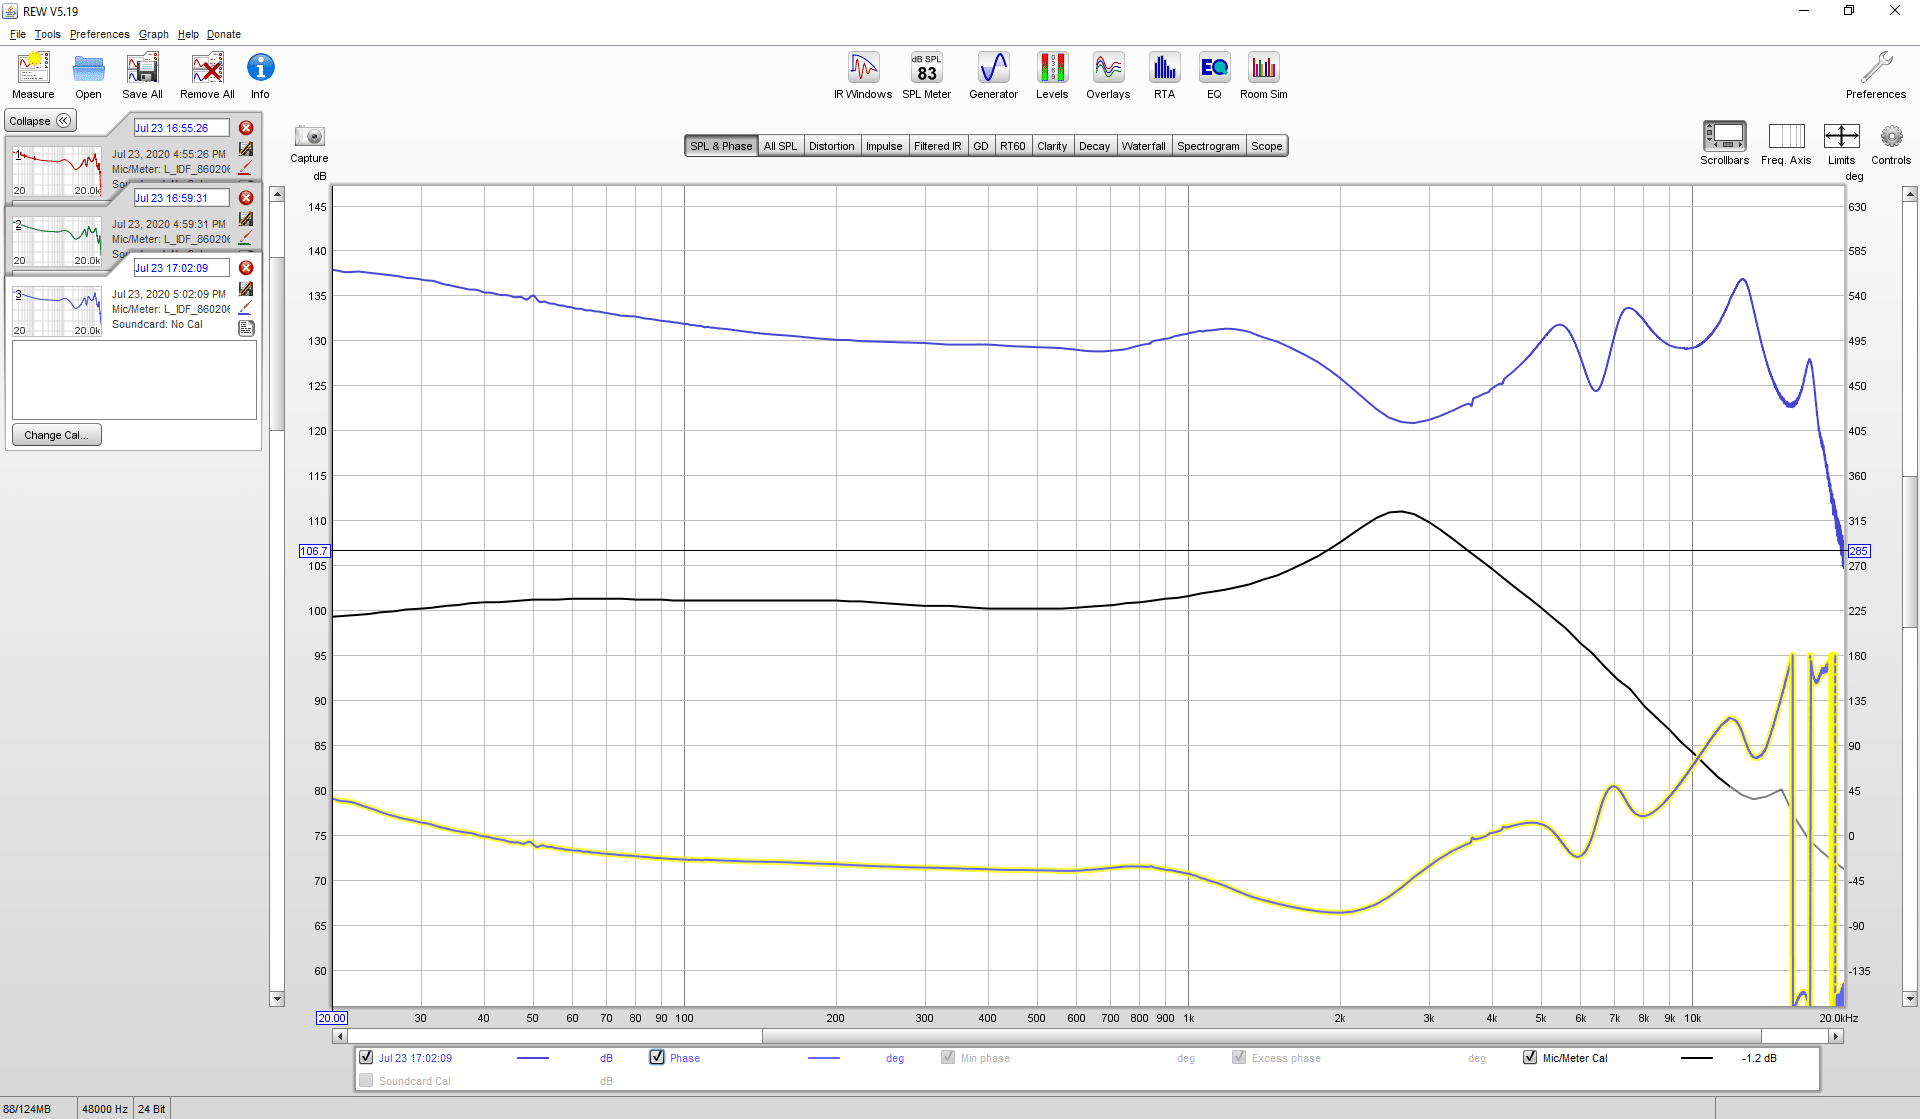Open the EQ window
The image size is (1920, 1119).
click(1214, 68)
